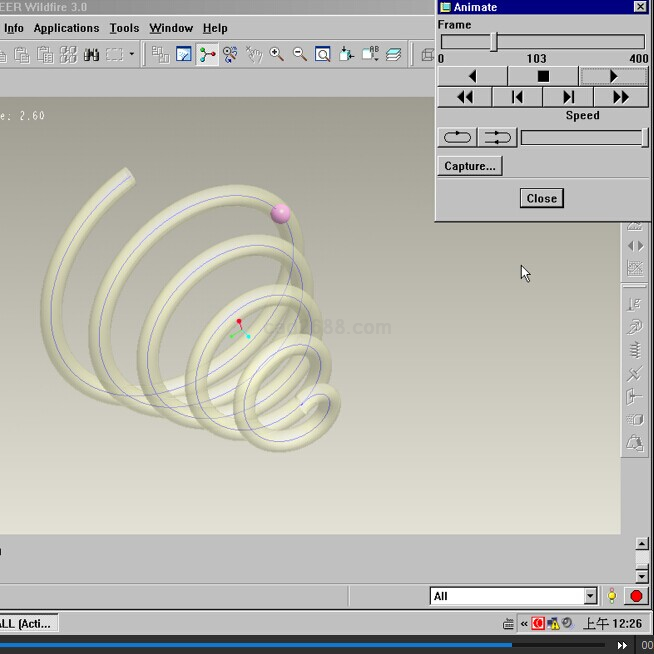Click the refit view toolbar icon
The width and height of the screenshot is (654, 654).
323,55
